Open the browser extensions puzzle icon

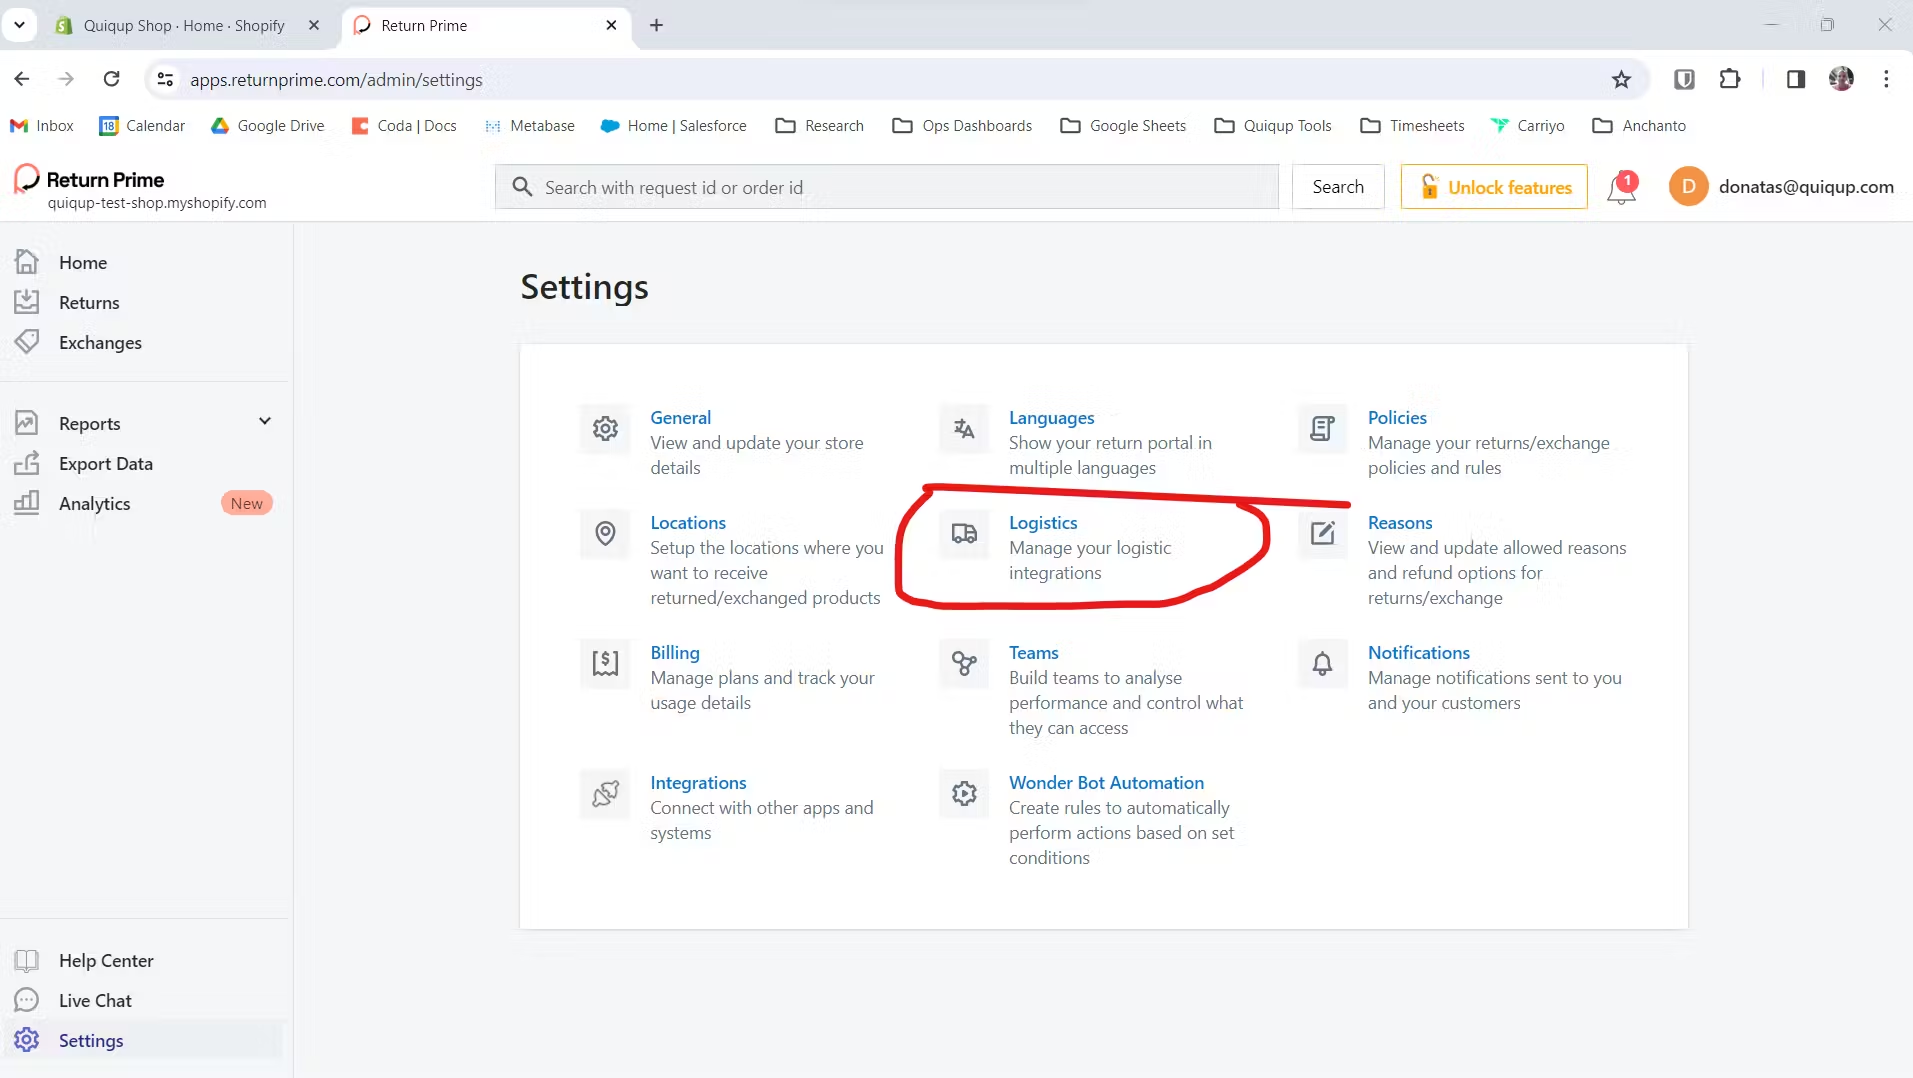click(x=1729, y=79)
